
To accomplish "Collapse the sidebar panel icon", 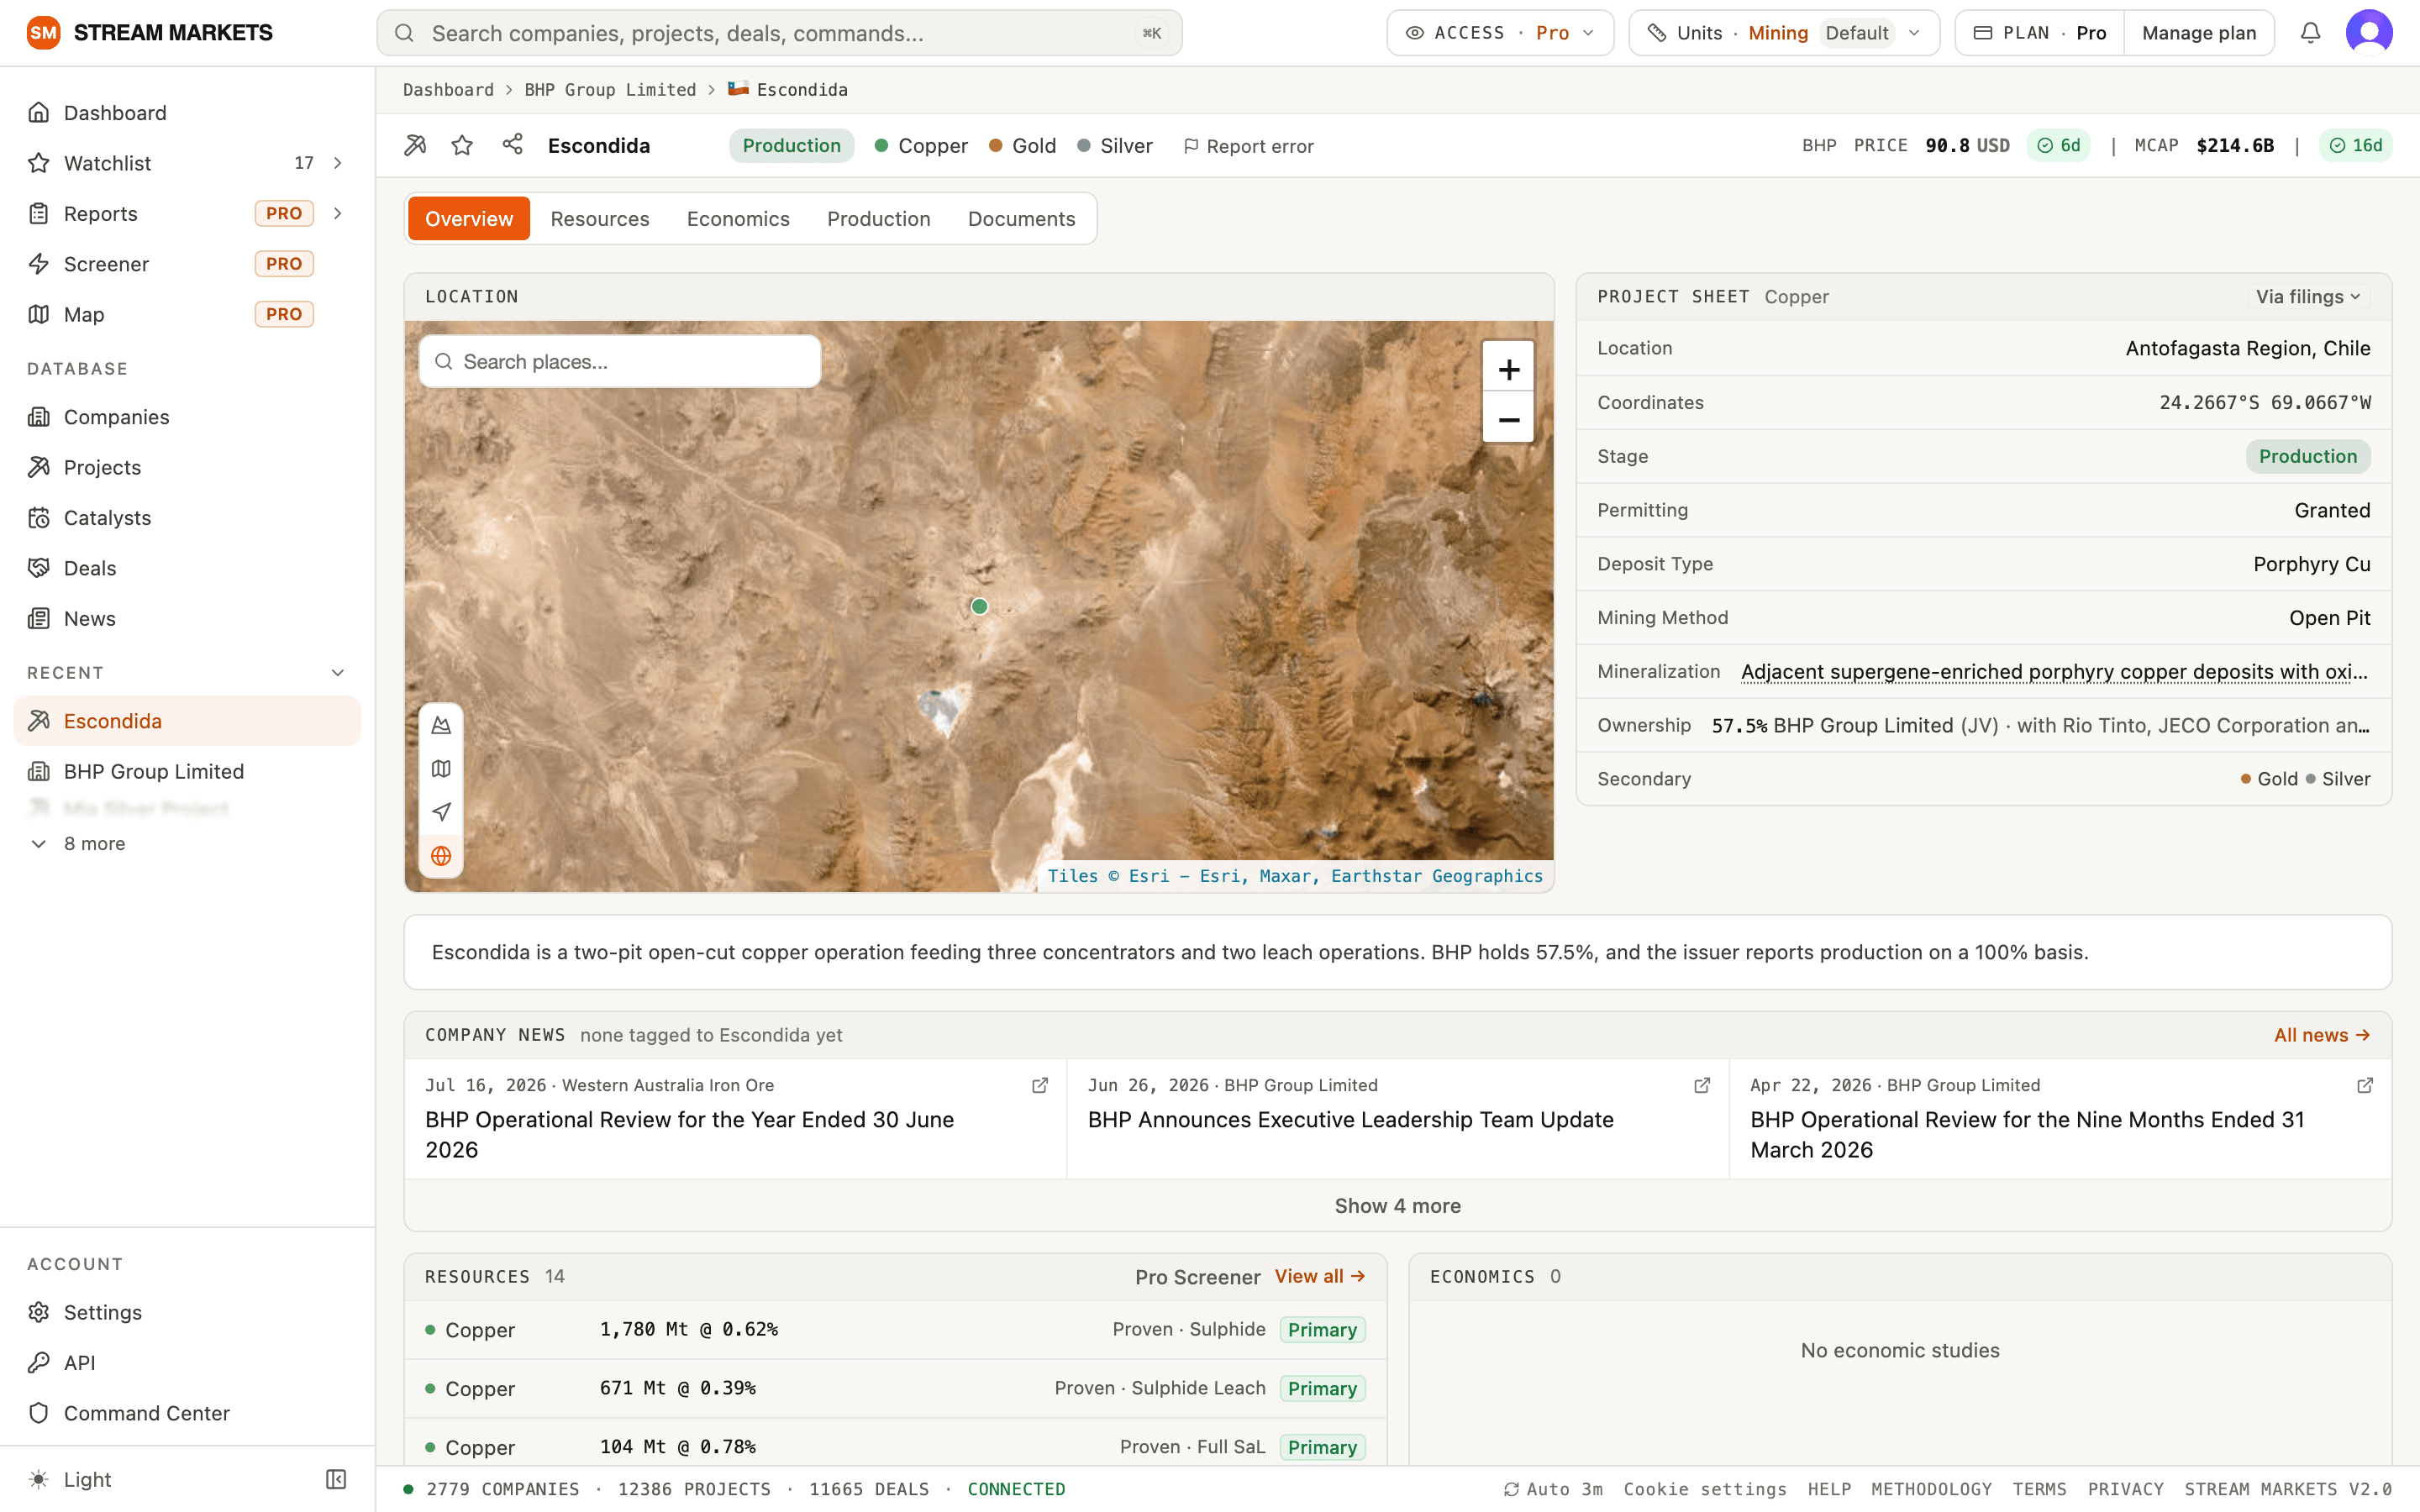I will pos(336,1479).
